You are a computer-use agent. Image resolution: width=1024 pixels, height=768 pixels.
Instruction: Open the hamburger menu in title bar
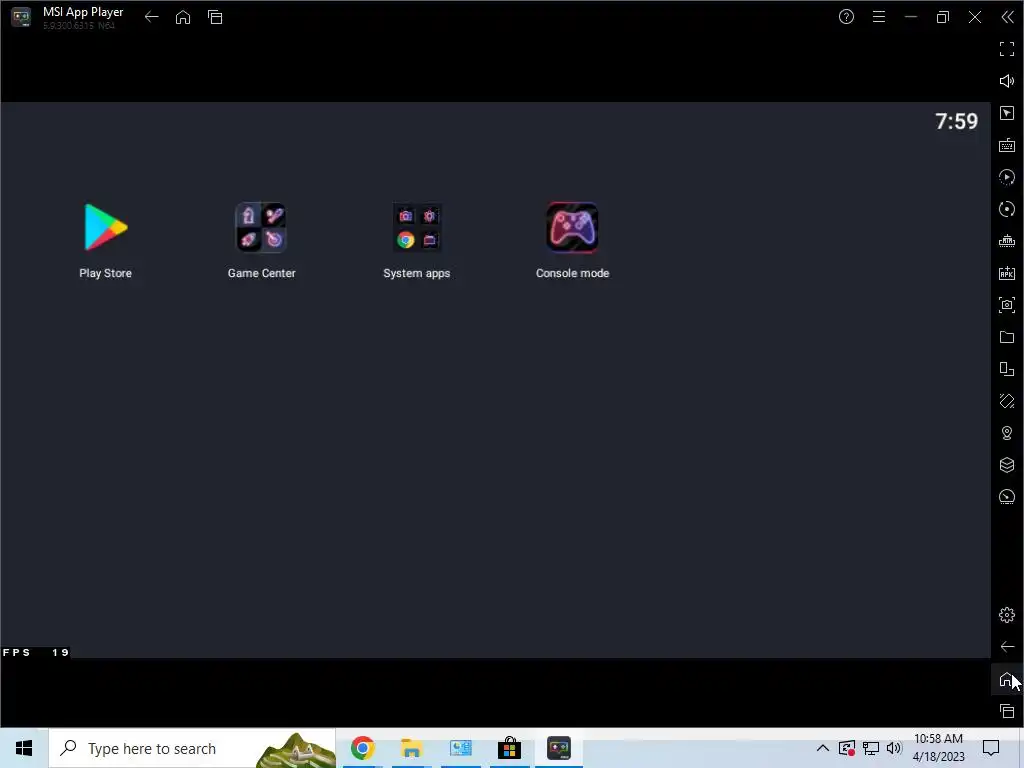879,17
